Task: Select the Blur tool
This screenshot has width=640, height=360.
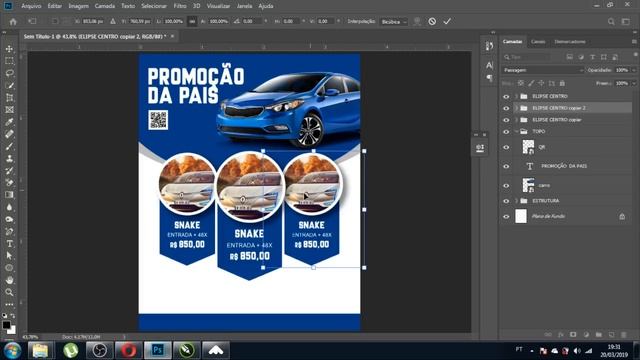Action: [9, 207]
